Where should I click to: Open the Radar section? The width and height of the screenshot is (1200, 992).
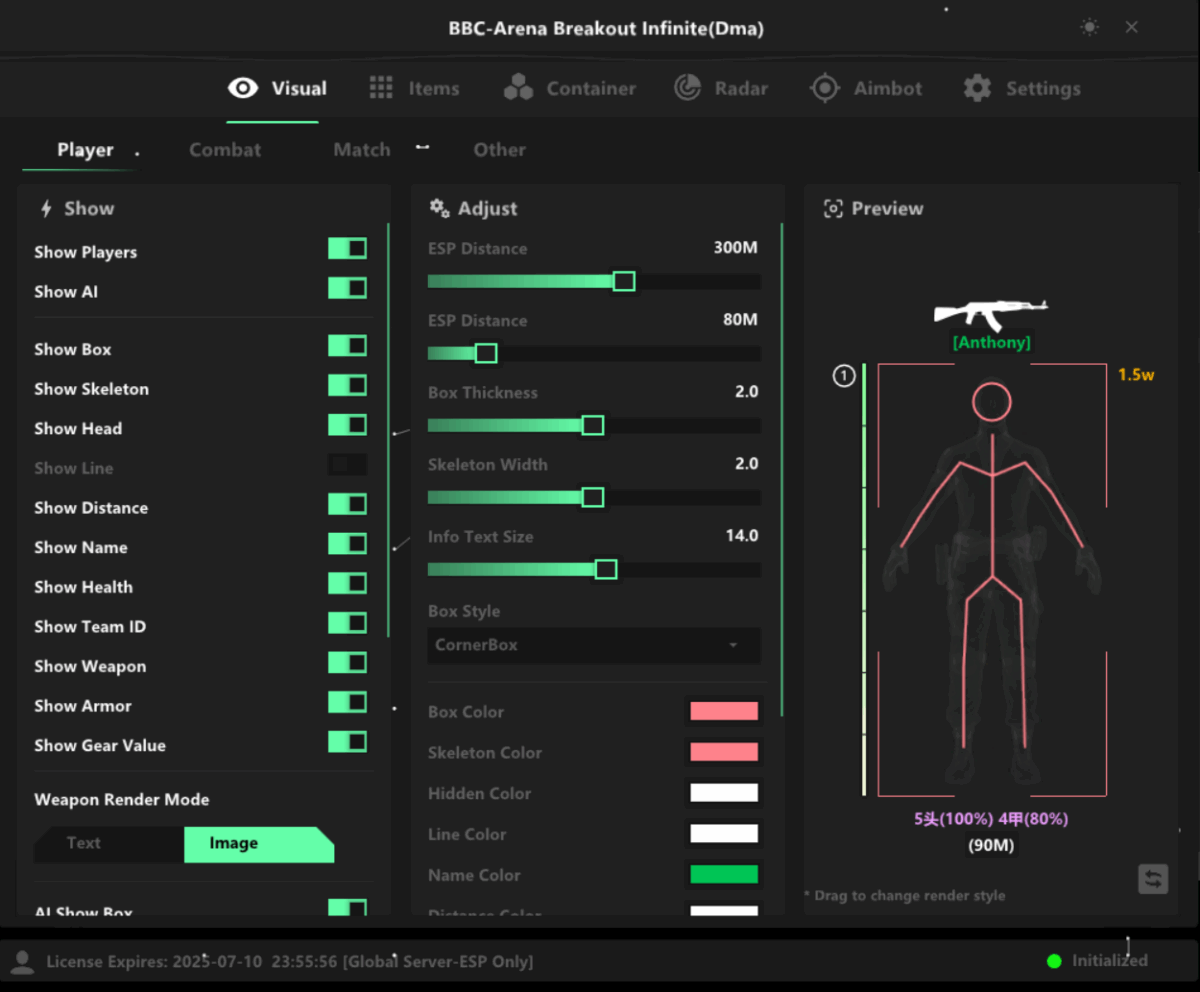point(722,88)
